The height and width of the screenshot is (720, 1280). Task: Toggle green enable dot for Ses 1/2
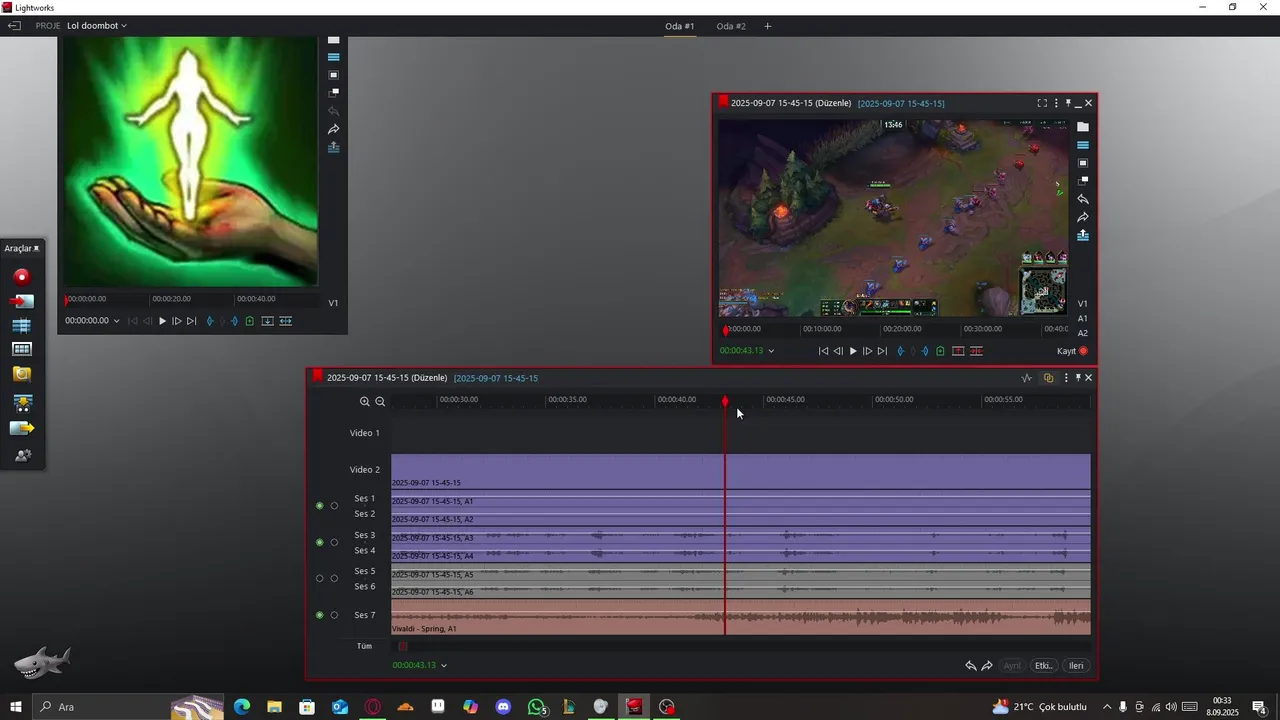pos(320,506)
